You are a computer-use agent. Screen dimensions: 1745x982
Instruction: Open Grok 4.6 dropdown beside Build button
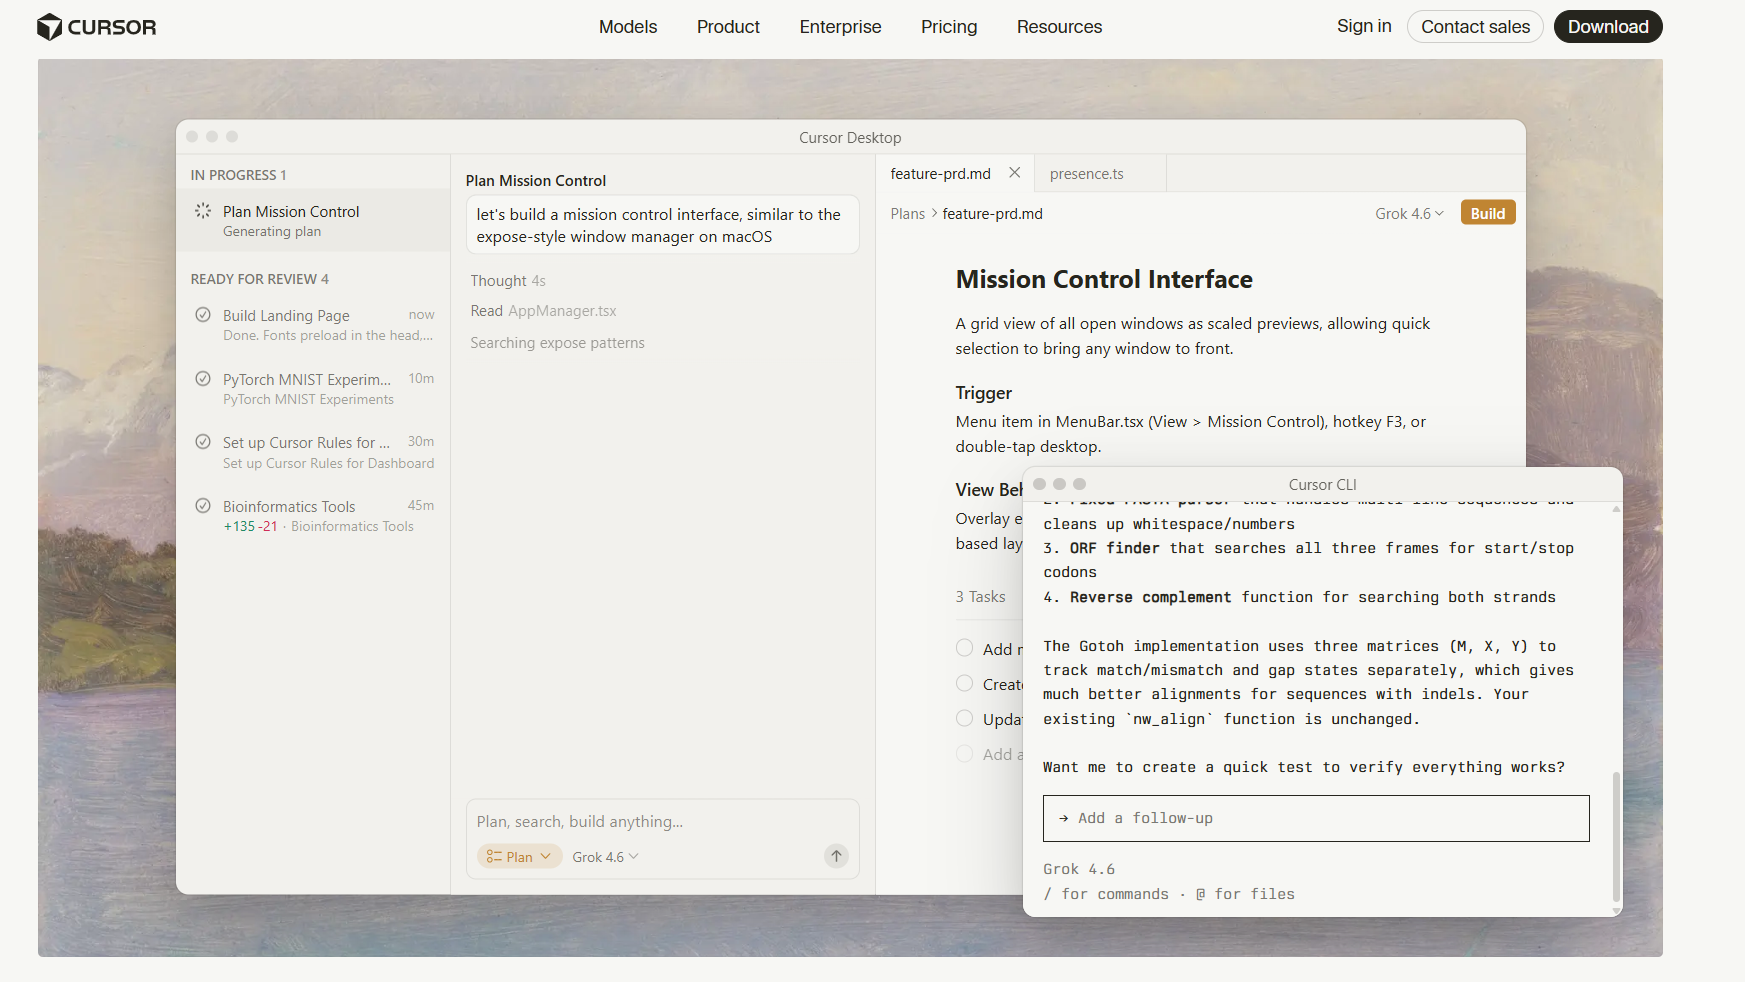point(1409,214)
